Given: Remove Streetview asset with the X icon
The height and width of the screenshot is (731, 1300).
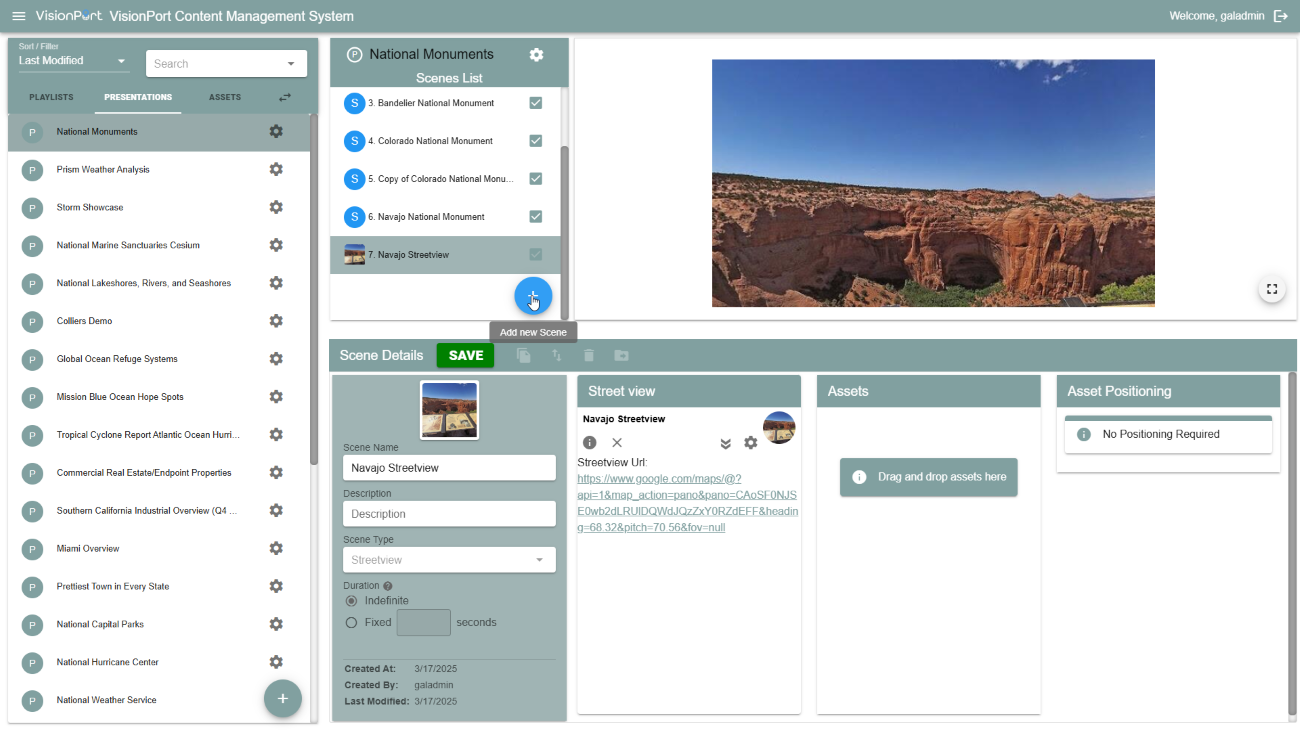Looking at the screenshot, I should click(617, 442).
